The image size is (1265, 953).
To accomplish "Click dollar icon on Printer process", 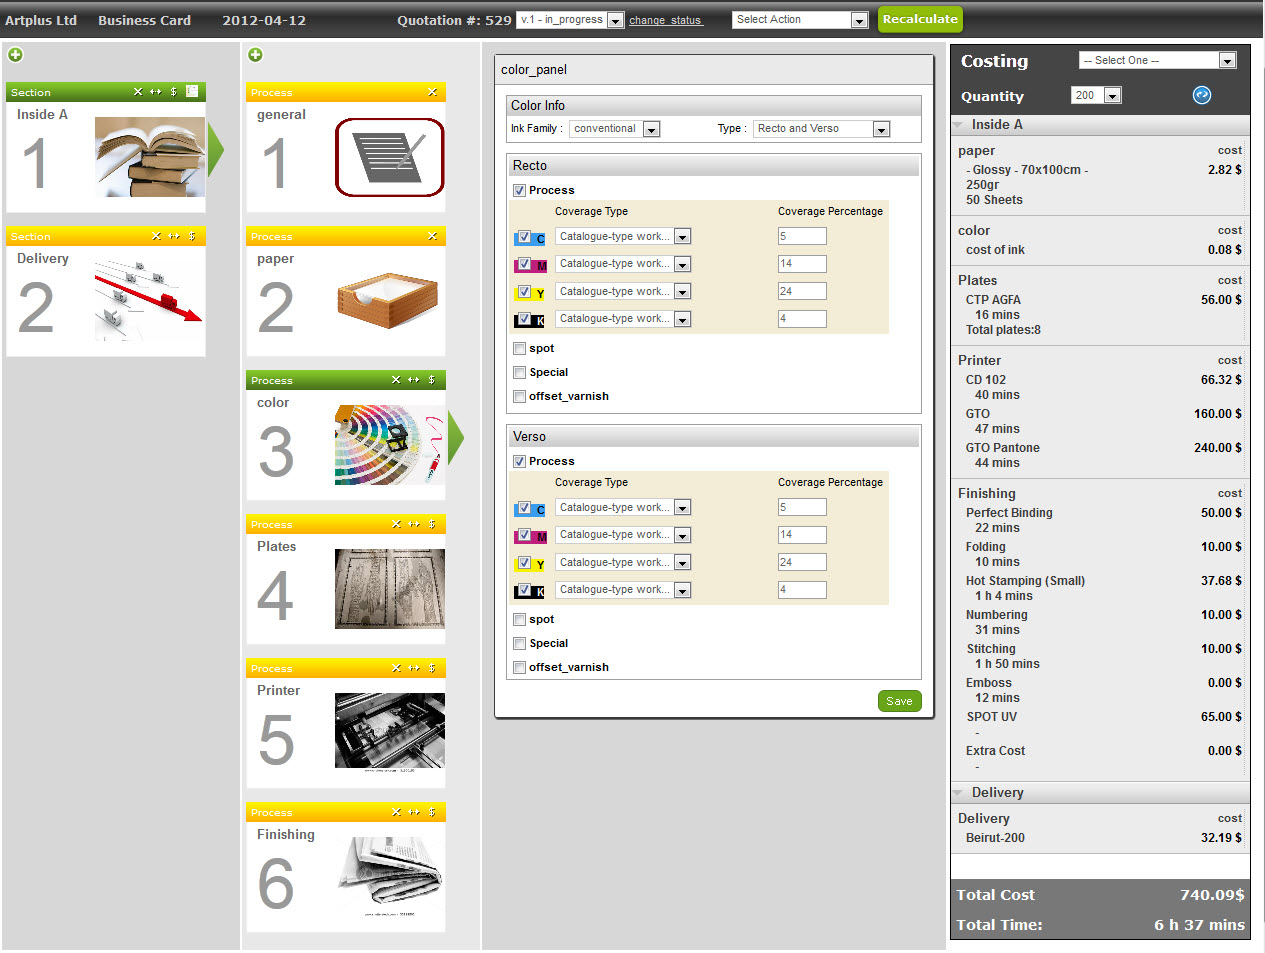I will coord(432,668).
